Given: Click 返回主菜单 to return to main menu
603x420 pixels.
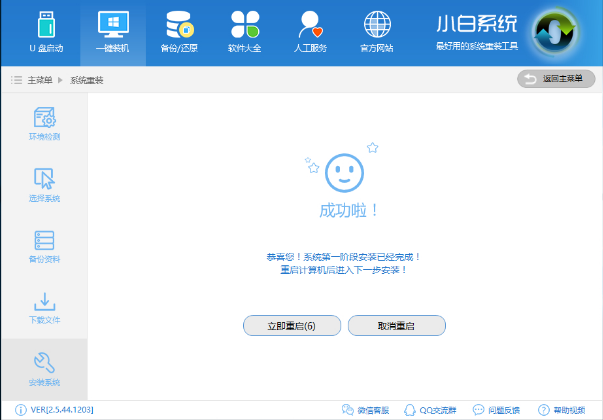Looking at the screenshot, I should click(x=556, y=78).
